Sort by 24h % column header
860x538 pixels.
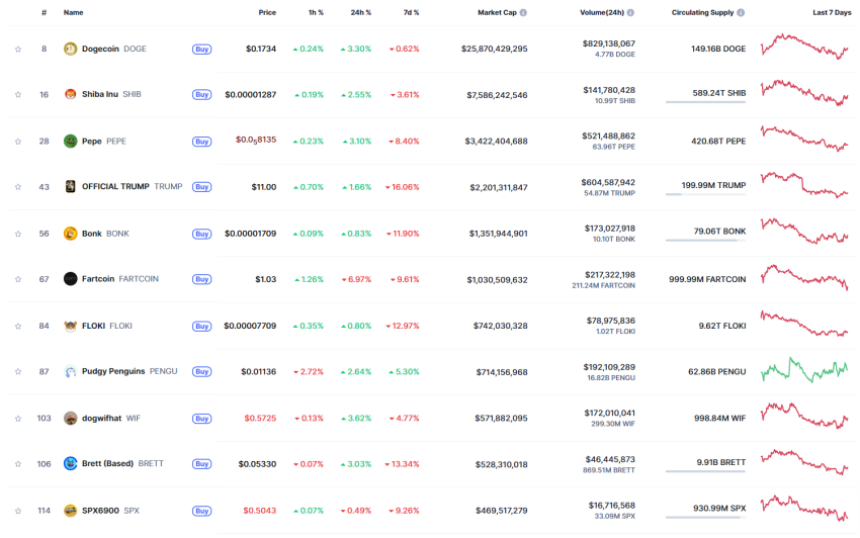[x=361, y=13]
